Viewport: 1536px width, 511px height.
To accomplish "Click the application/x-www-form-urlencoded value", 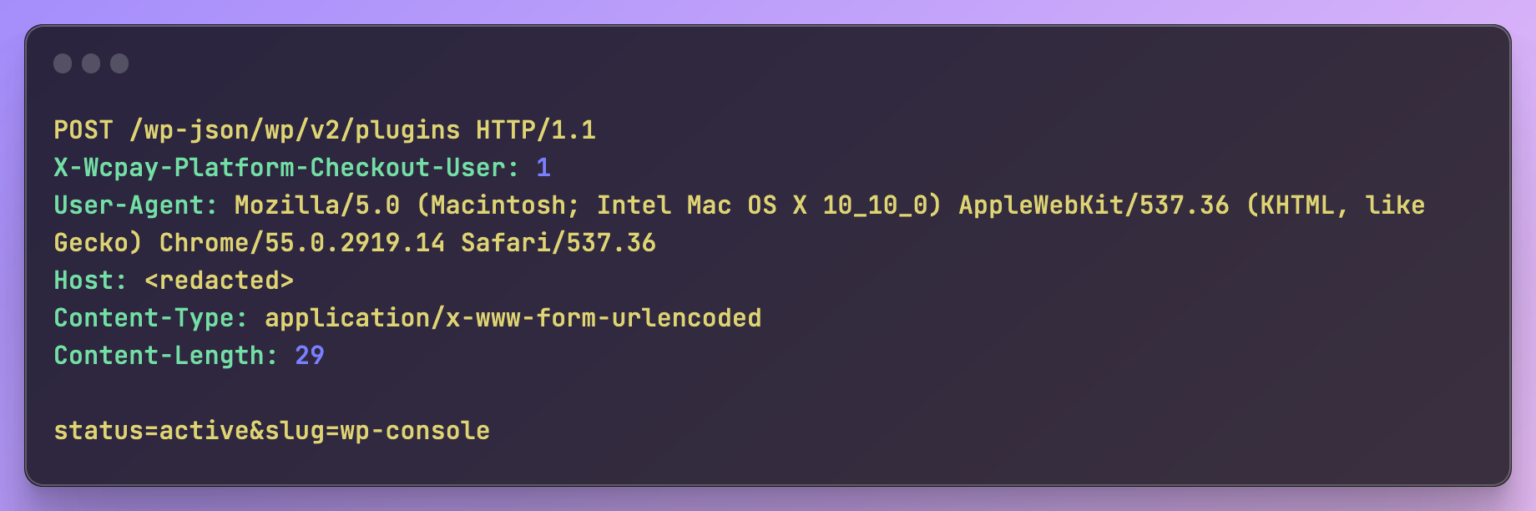I will coord(513,319).
